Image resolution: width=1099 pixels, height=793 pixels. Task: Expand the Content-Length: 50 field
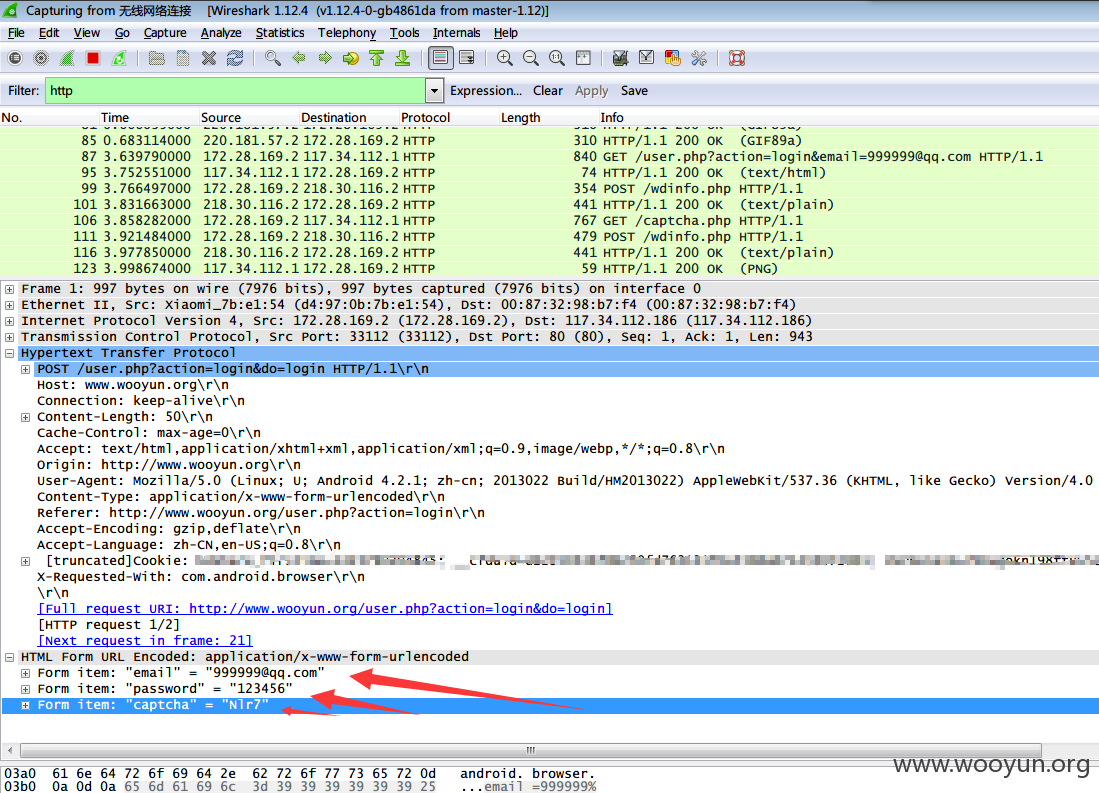click(x=25, y=417)
